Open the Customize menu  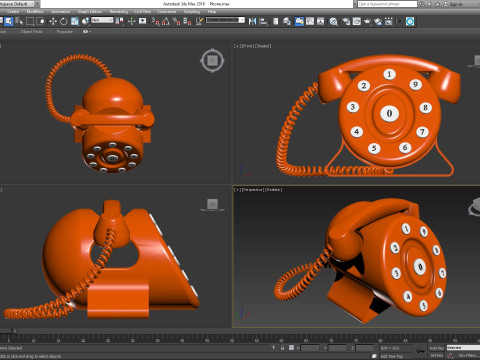(166, 12)
